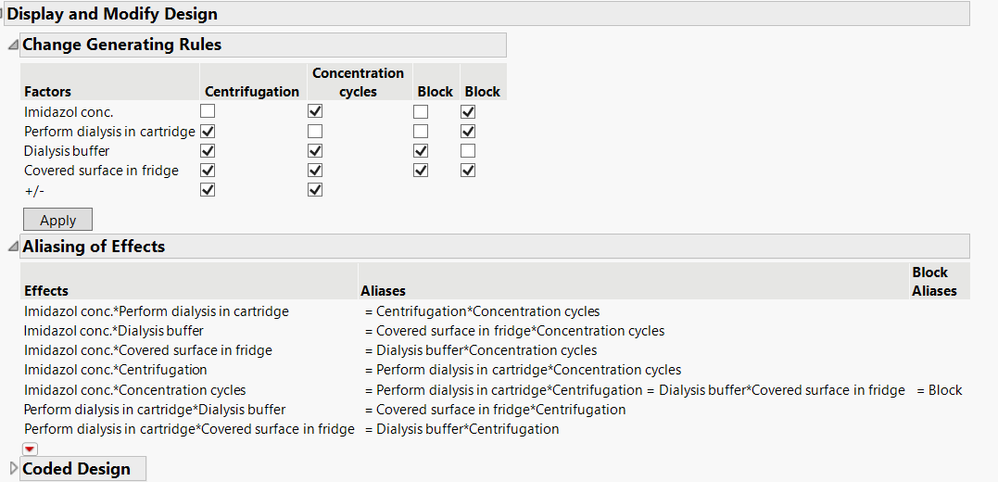This screenshot has width=998, height=482.
Task: Uncheck Covered surface in fridge for Concentration cycles
Action: 315,170
